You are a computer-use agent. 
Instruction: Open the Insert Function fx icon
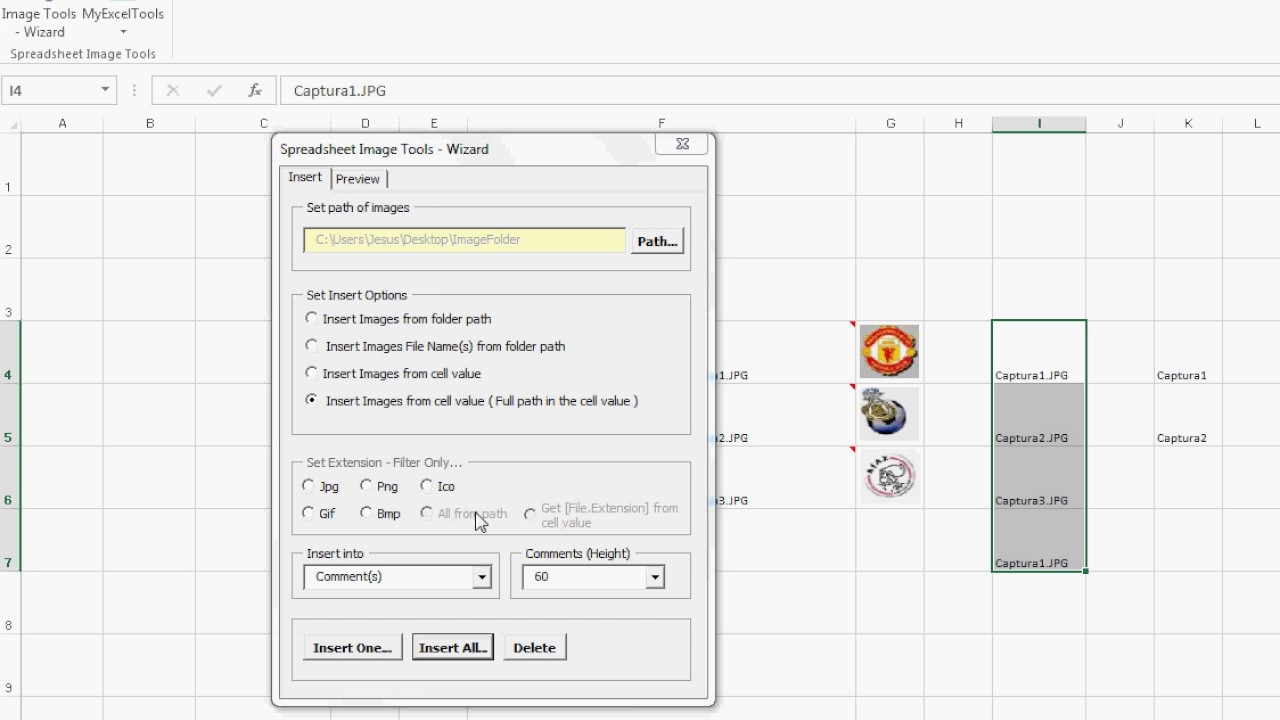pyautogui.click(x=255, y=90)
